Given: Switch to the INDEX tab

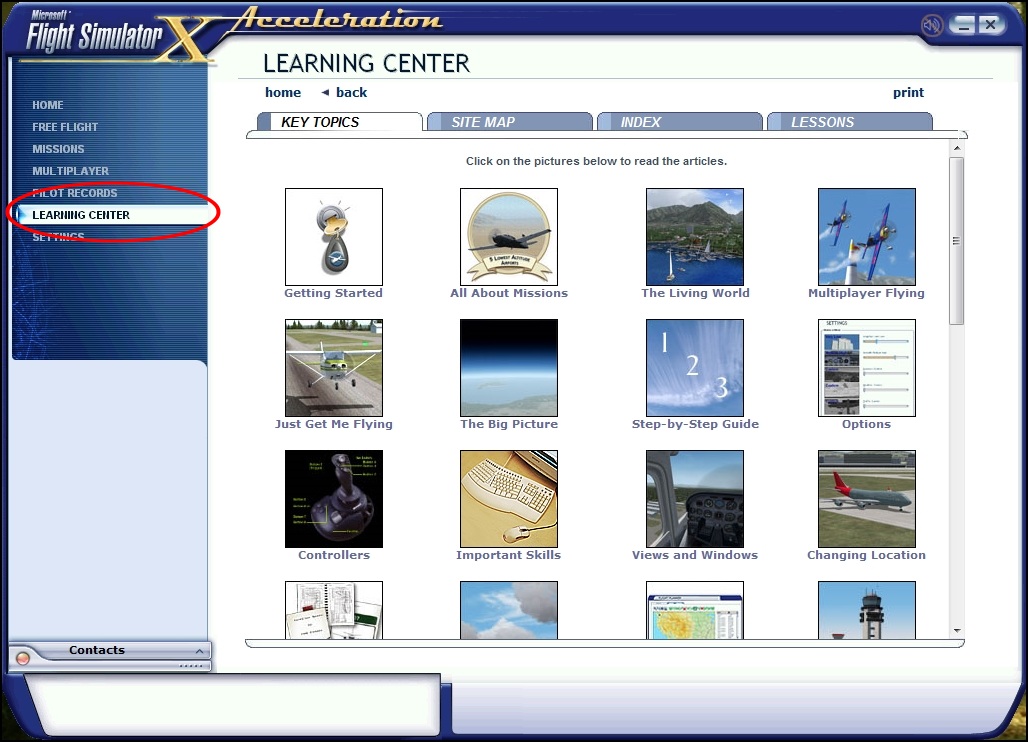Looking at the screenshot, I should point(680,122).
